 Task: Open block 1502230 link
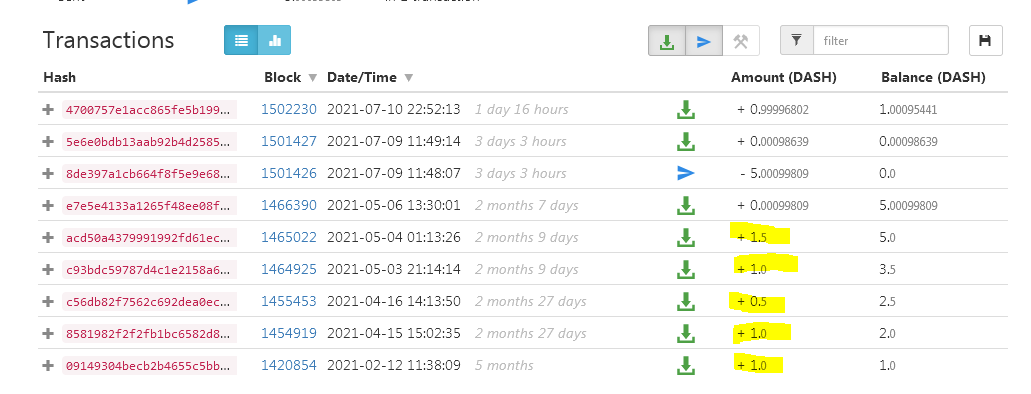point(289,109)
